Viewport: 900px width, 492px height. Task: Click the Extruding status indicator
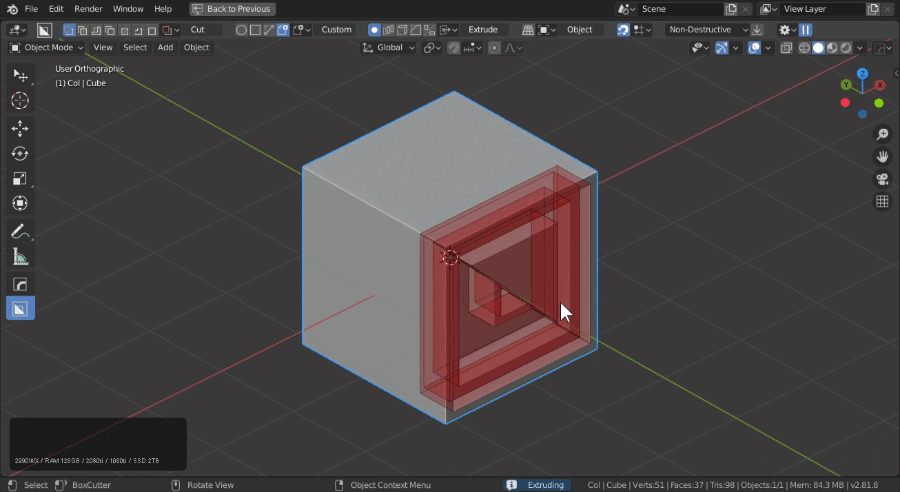[x=538, y=485]
